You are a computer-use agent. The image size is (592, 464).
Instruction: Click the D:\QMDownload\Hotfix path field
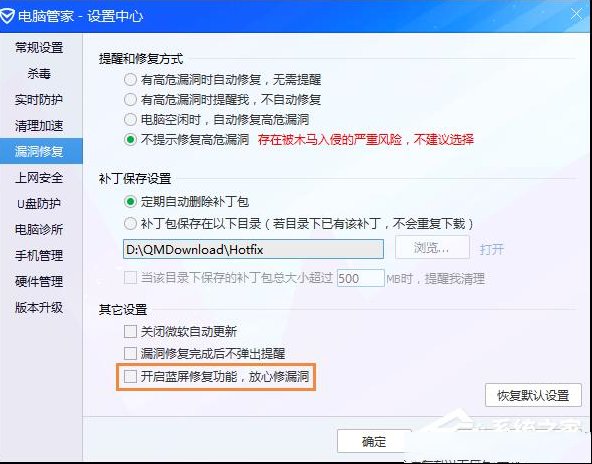point(253,250)
